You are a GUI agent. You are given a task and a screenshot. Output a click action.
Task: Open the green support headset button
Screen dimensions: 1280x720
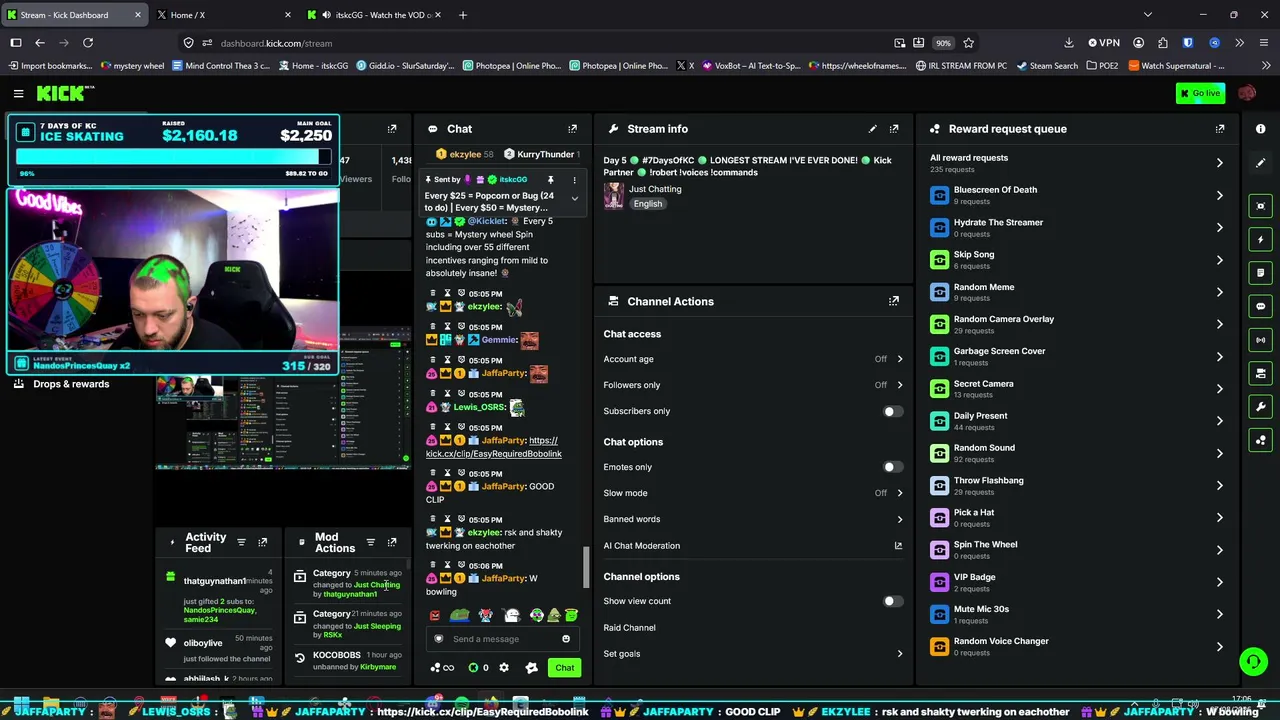(x=1253, y=661)
